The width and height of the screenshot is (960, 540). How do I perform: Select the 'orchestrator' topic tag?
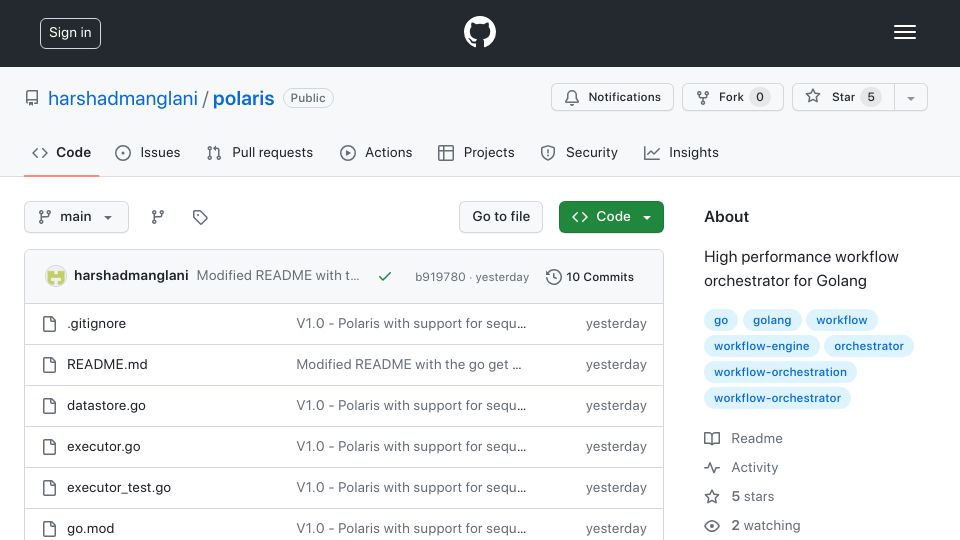coord(869,346)
